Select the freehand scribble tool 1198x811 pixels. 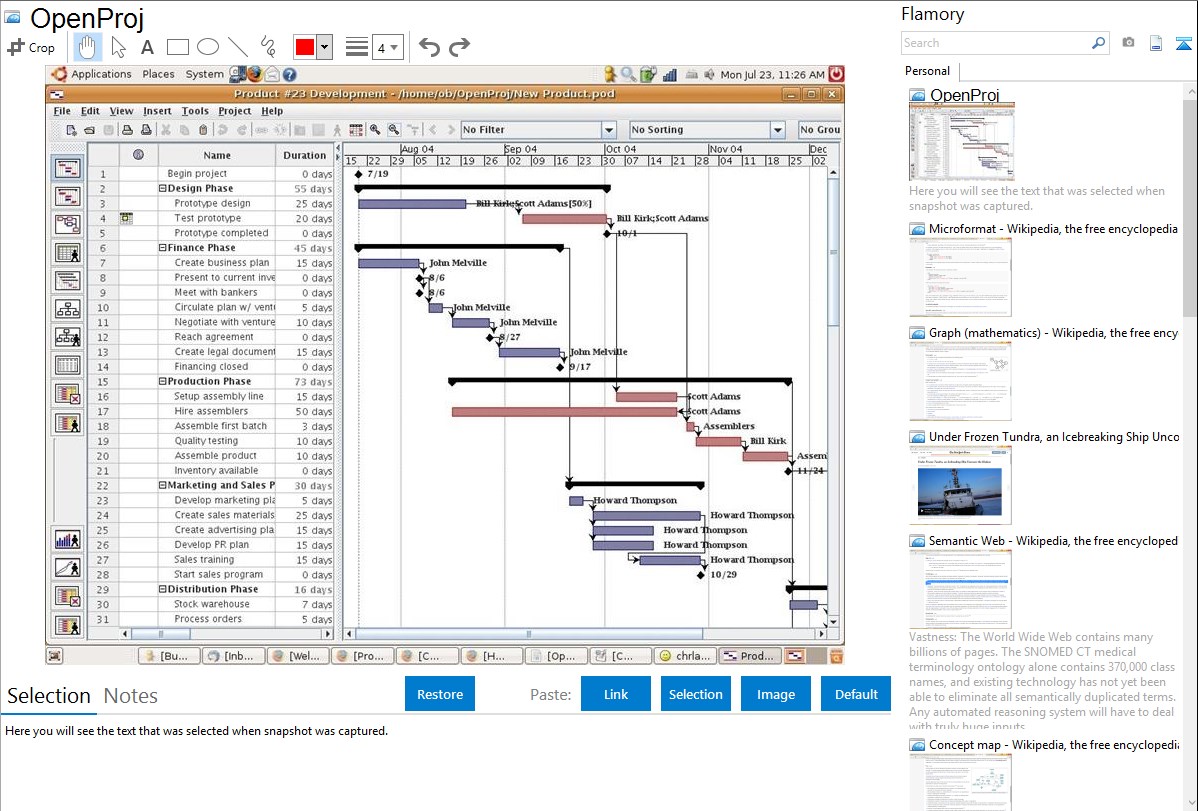pyautogui.click(x=268, y=47)
